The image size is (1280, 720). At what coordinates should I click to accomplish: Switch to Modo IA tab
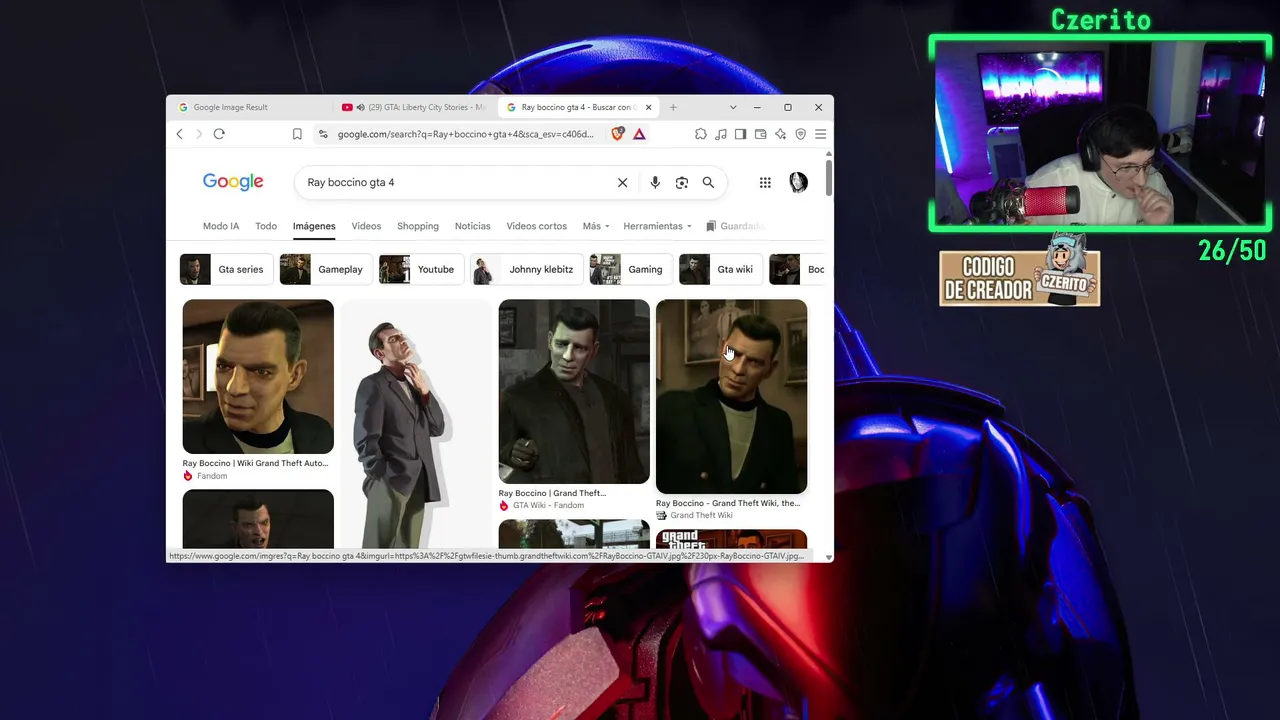coord(221,226)
